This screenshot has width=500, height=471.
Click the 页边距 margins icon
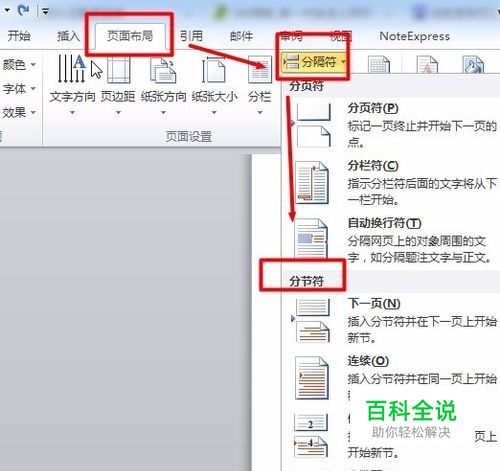click(x=118, y=69)
